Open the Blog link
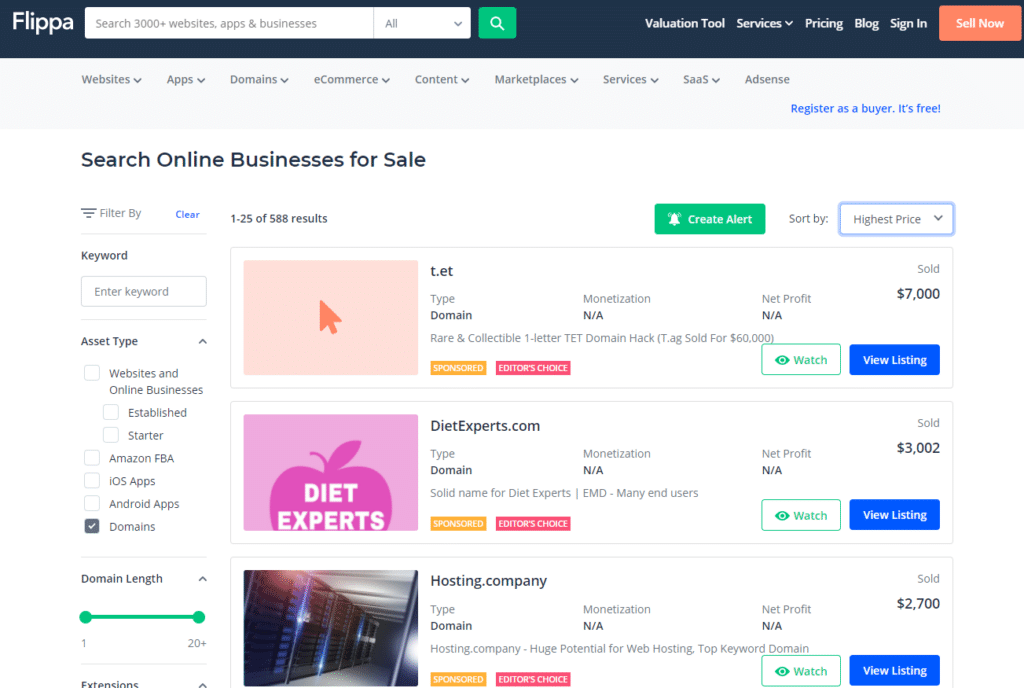The image size is (1024, 688). (866, 23)
